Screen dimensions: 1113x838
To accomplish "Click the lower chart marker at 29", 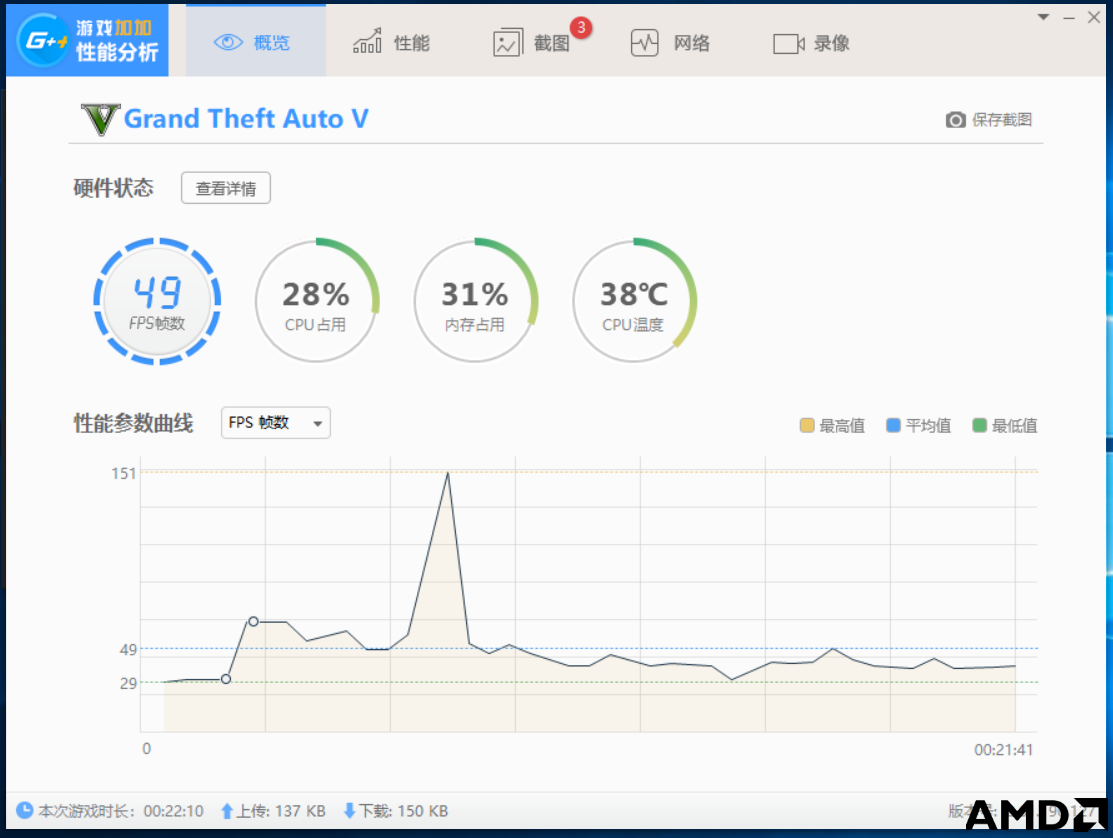I will 226,679.
